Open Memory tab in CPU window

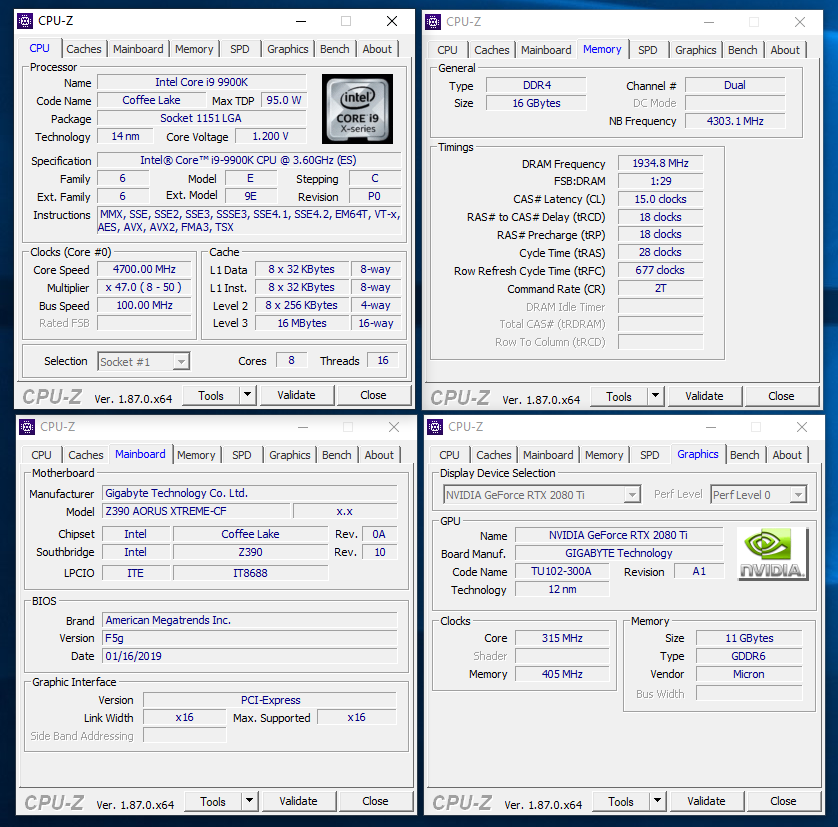[x=194, y=49]
